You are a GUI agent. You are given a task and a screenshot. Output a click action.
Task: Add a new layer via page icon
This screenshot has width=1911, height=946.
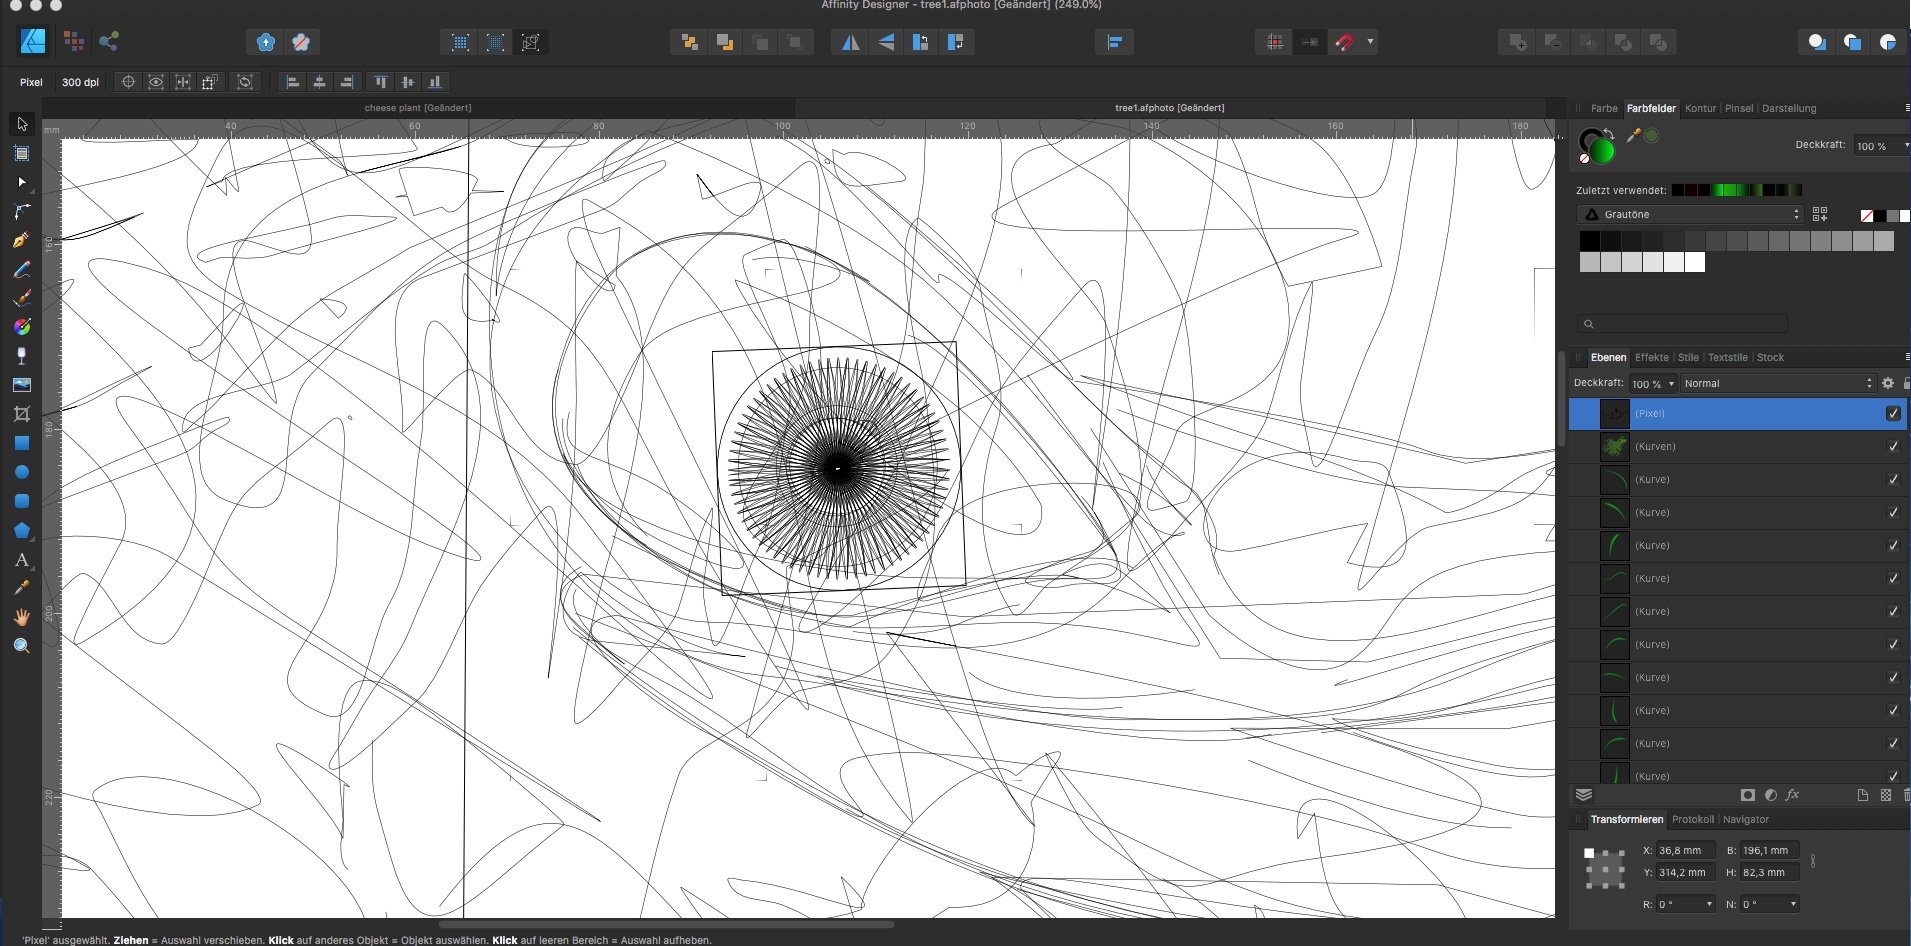point(1862,795)
